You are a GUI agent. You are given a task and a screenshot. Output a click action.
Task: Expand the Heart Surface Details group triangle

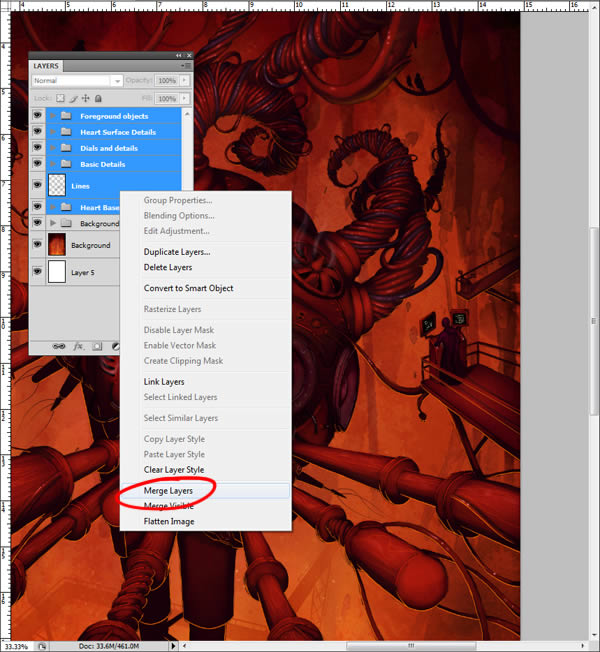[x=53, y=132]
